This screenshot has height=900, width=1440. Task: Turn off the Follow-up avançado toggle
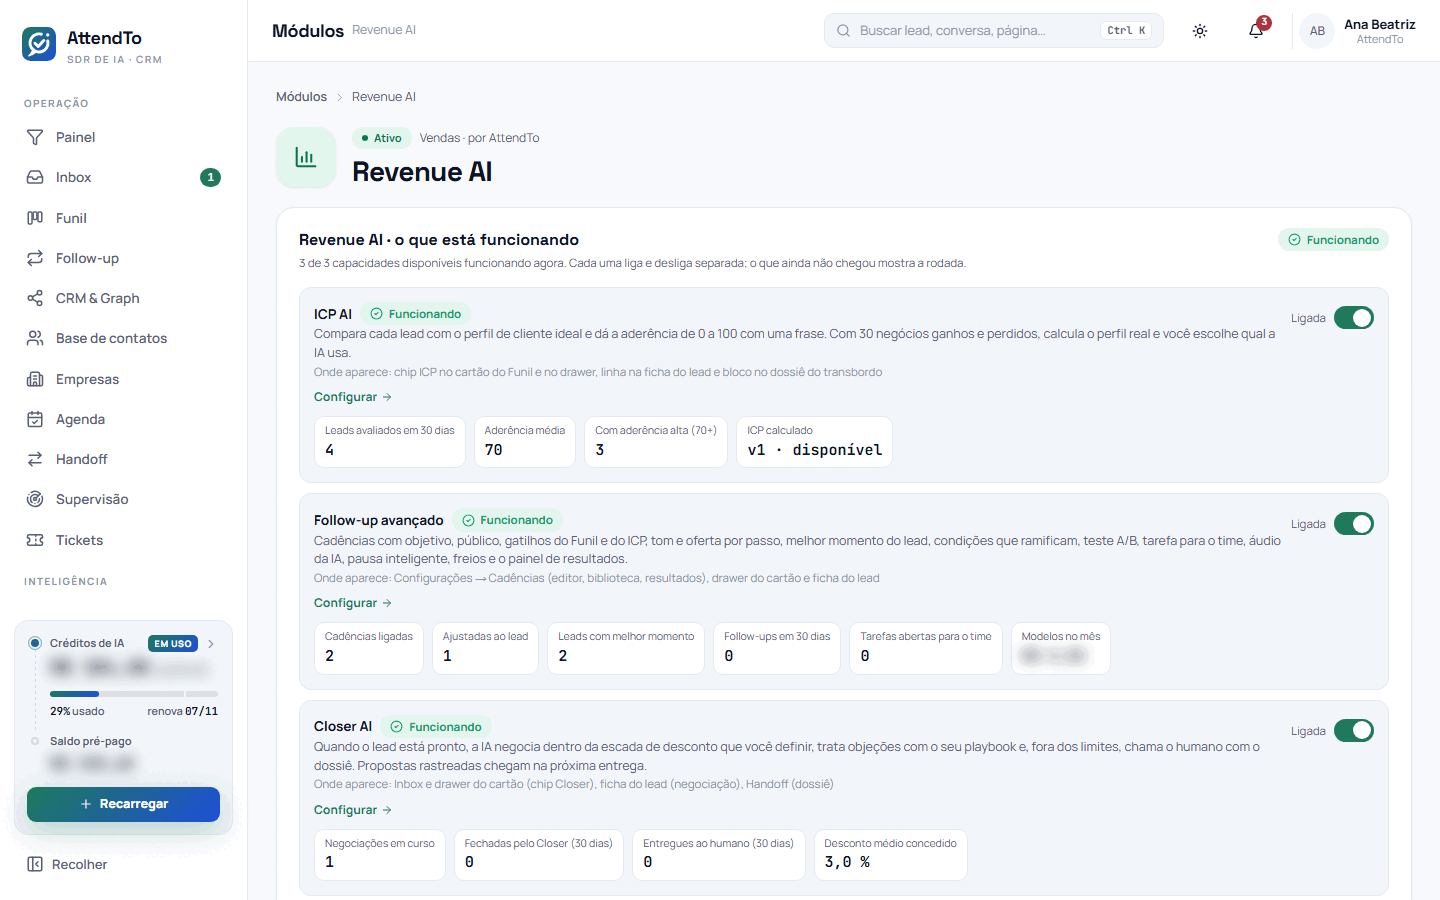[1354, 524]
